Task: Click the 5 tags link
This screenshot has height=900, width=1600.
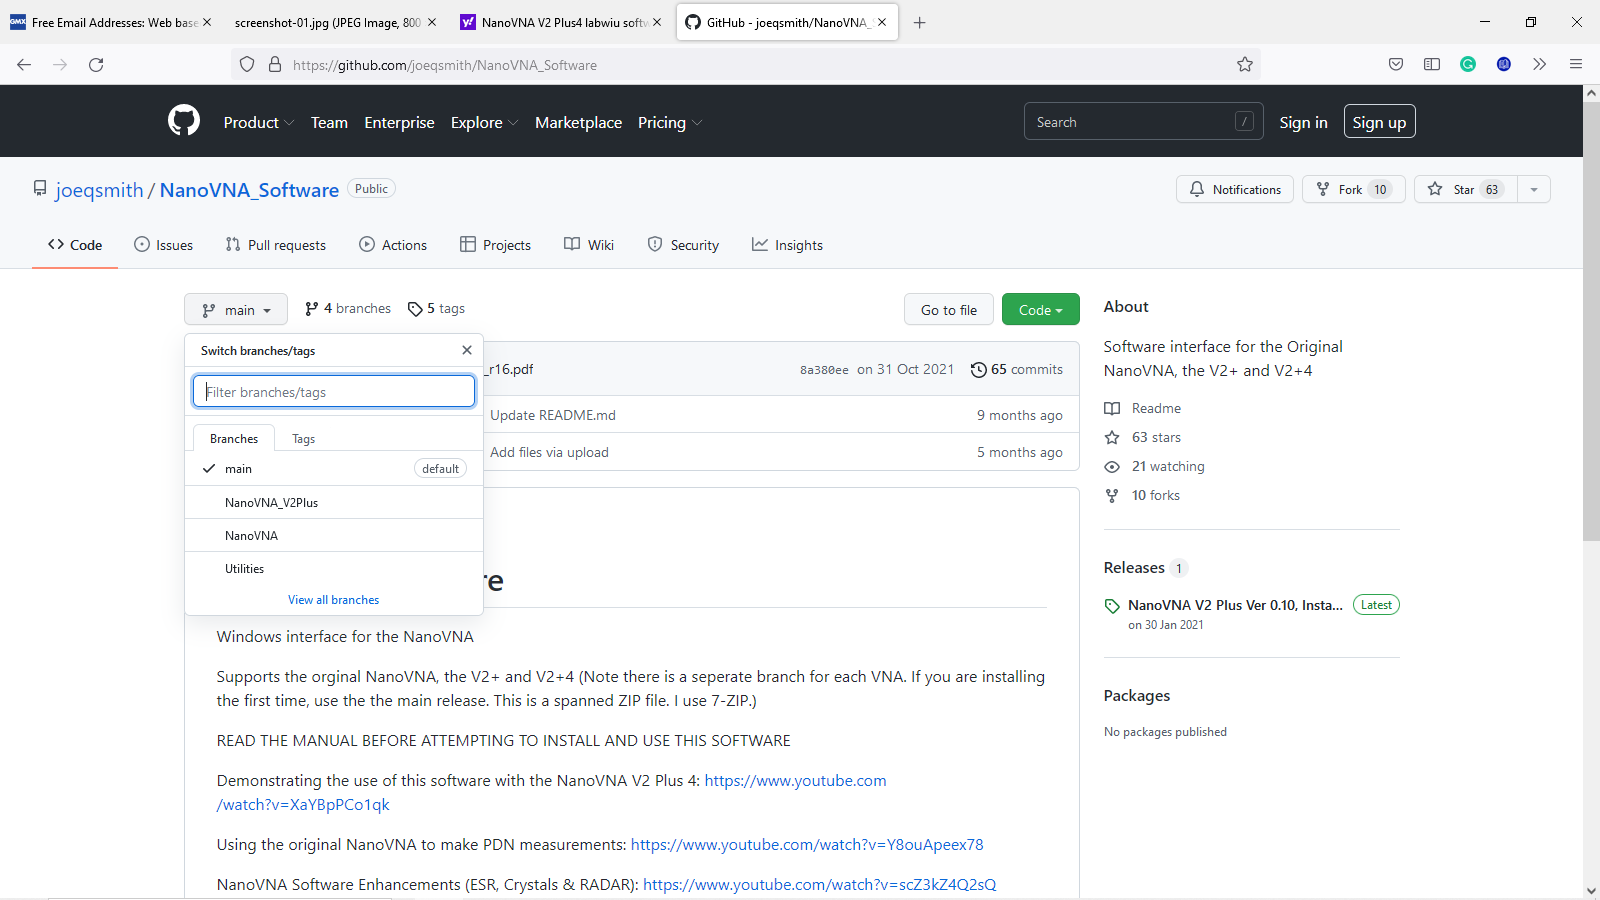Action: (x=437, y=309)
